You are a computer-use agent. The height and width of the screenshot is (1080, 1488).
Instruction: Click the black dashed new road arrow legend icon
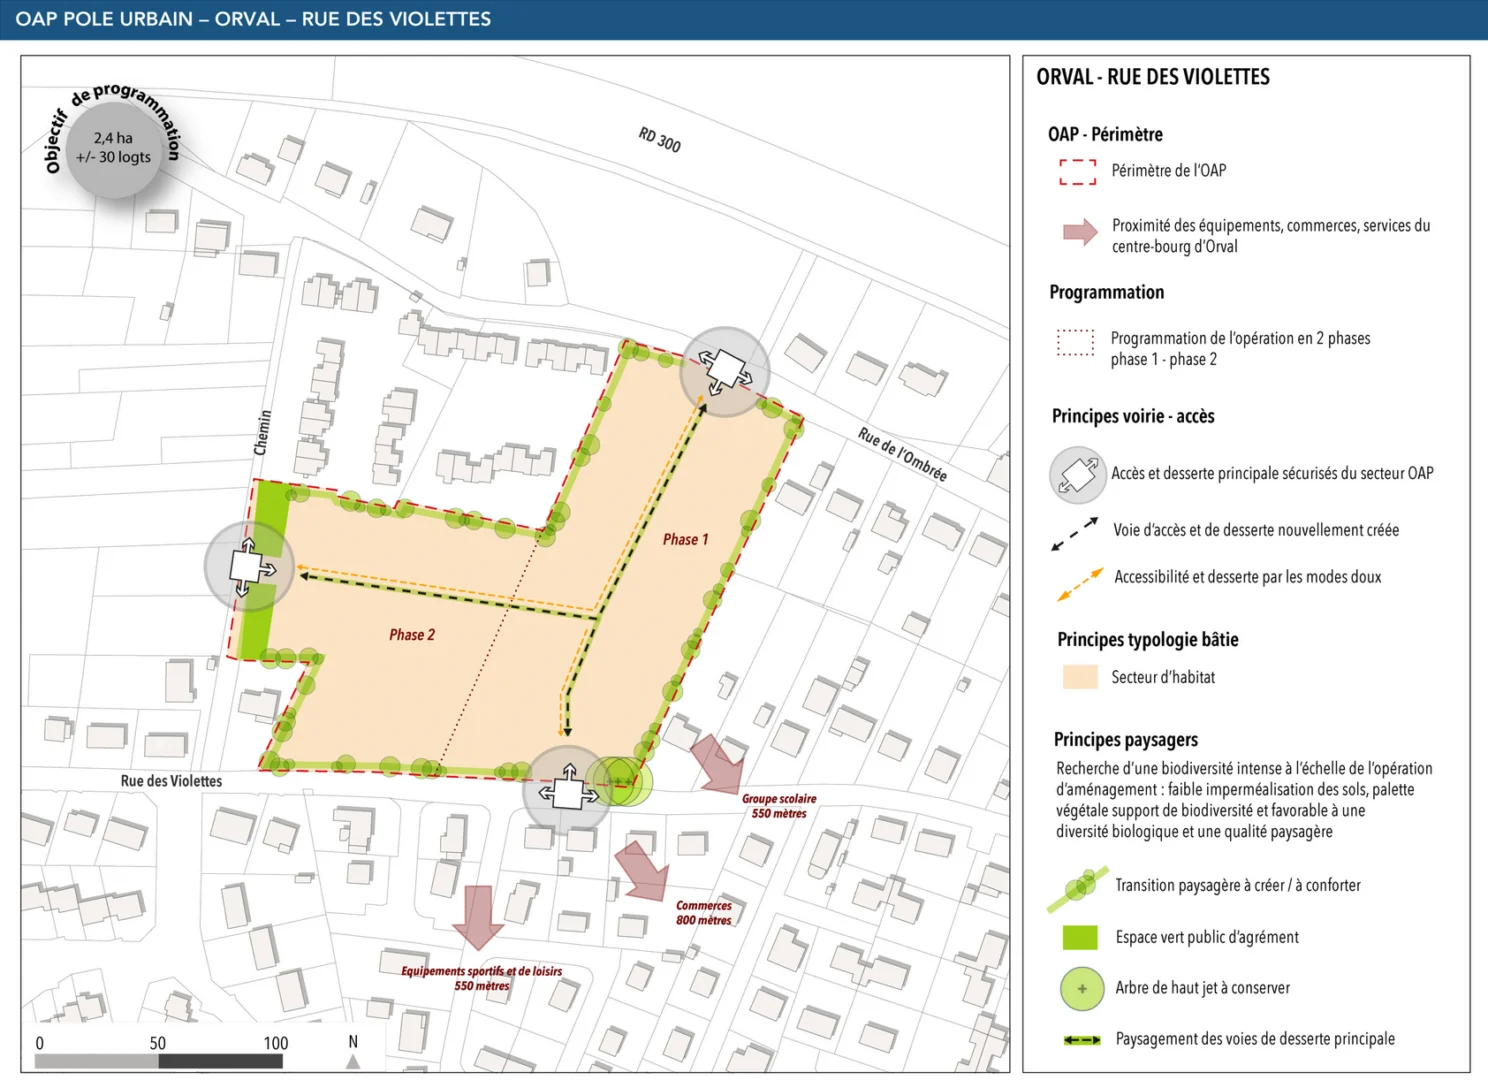(1075, 535)
